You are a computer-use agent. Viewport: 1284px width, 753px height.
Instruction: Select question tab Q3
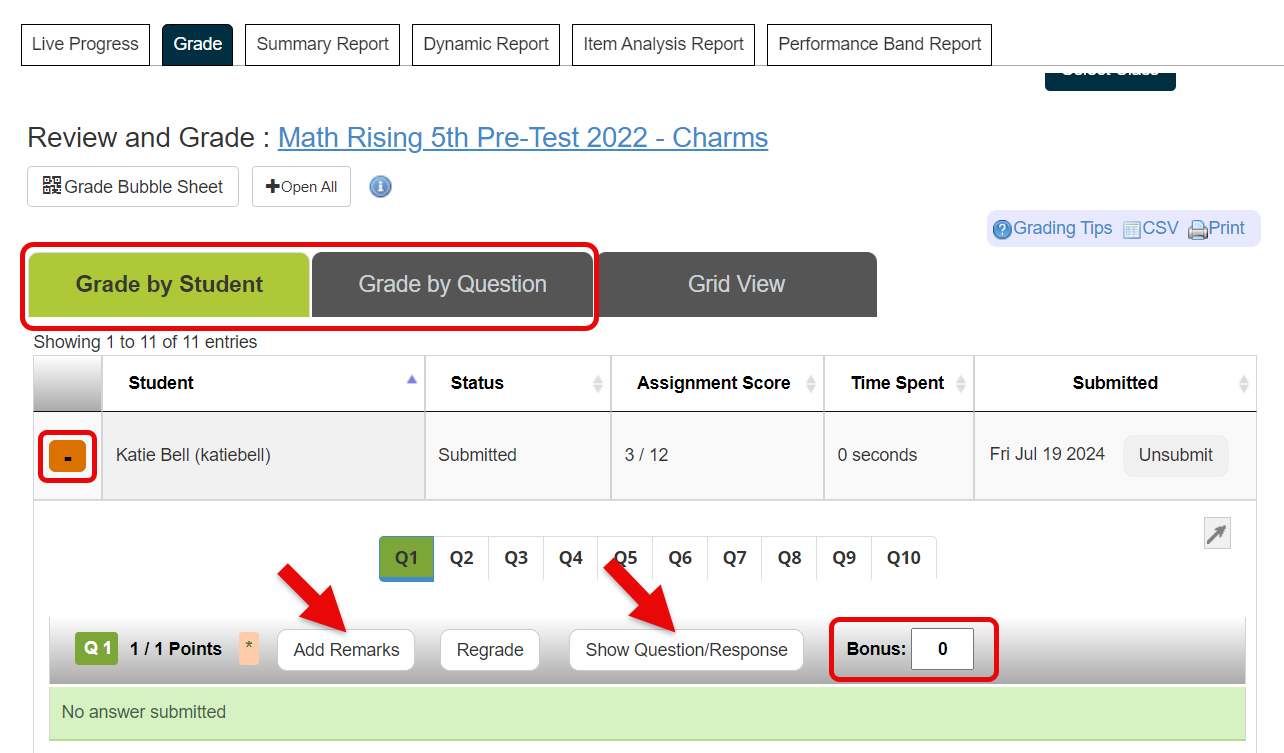pos(516,558)
